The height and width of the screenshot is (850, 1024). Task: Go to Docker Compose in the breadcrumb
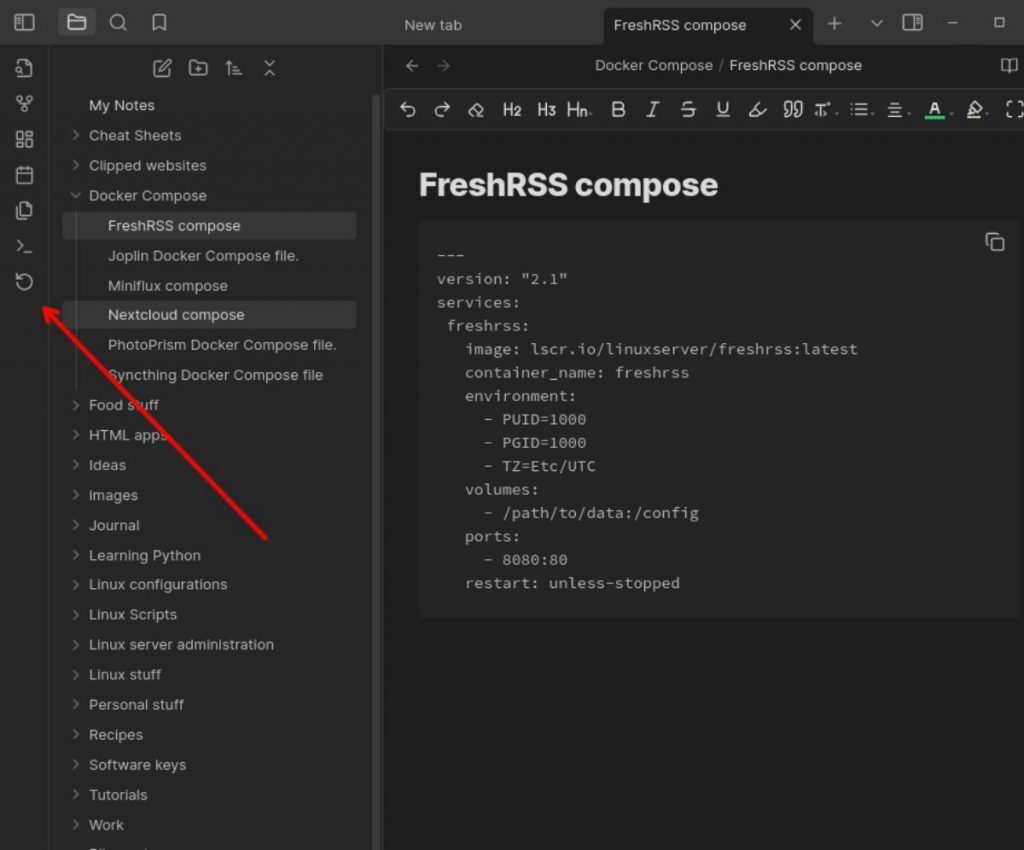pyautogui.click(x=653, y=66)
